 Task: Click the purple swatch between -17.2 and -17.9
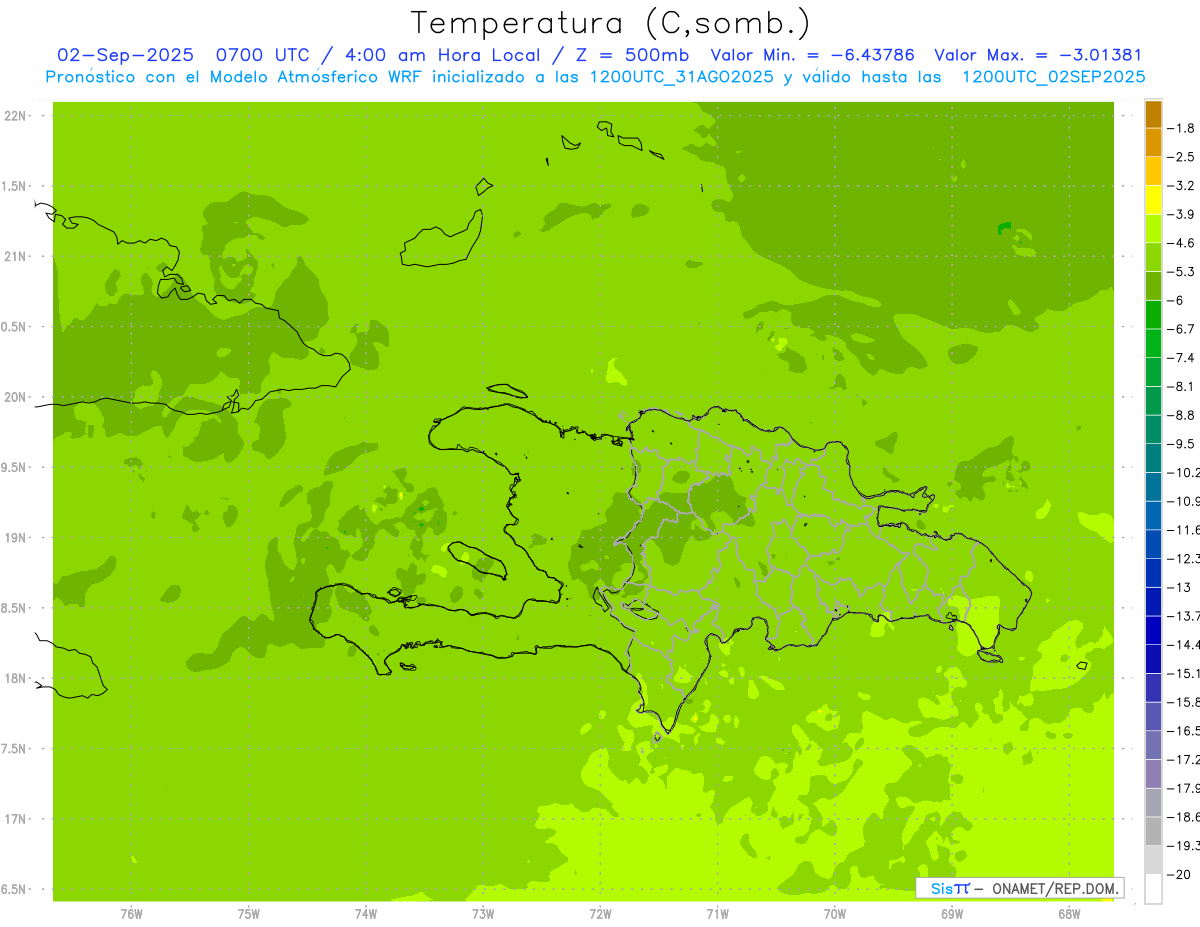tap(1153, 774)
